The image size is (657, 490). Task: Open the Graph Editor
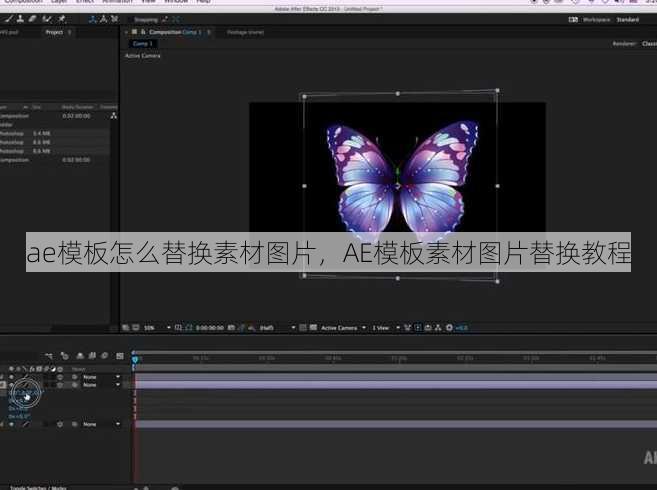coord(120,356)
